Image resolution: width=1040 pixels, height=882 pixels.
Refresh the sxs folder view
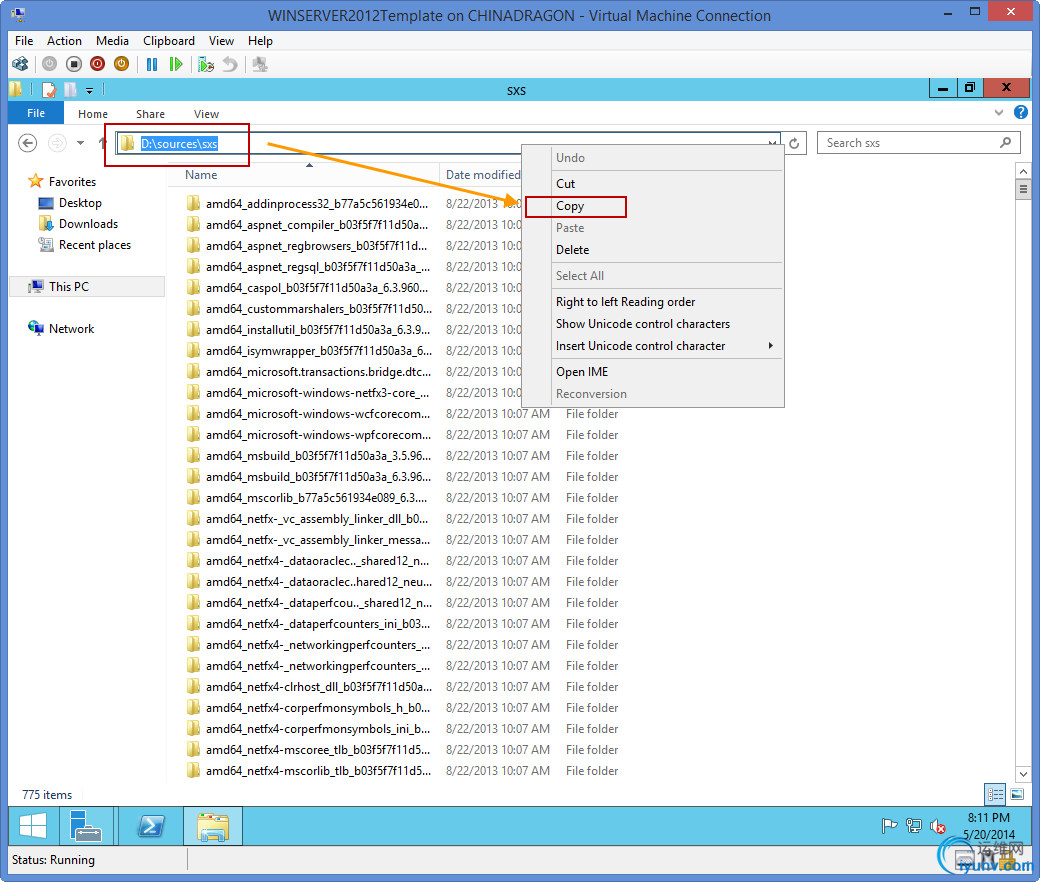tap(794, 143)
